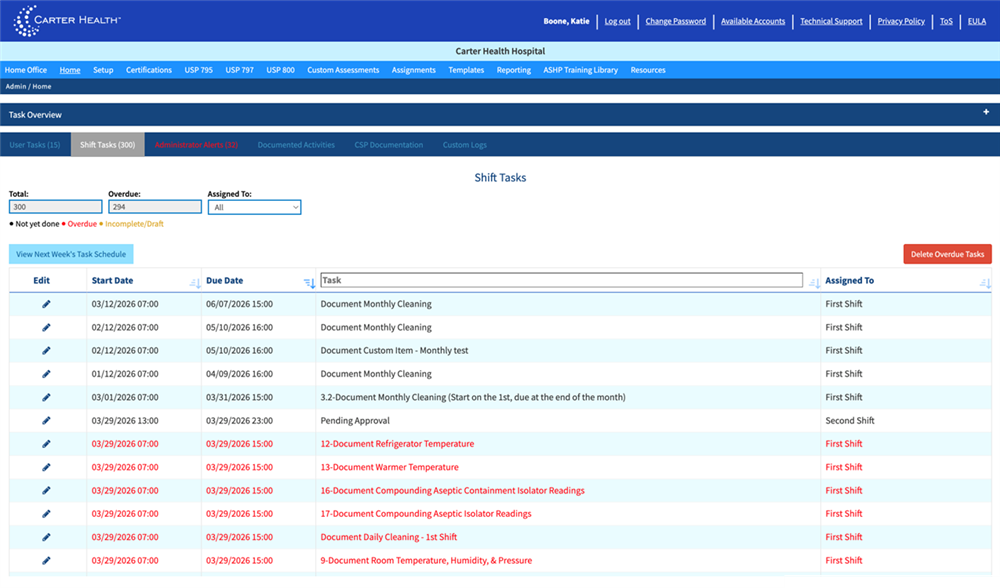
Task: Sort by Due Date using sort icon
Action: (308, 283)
